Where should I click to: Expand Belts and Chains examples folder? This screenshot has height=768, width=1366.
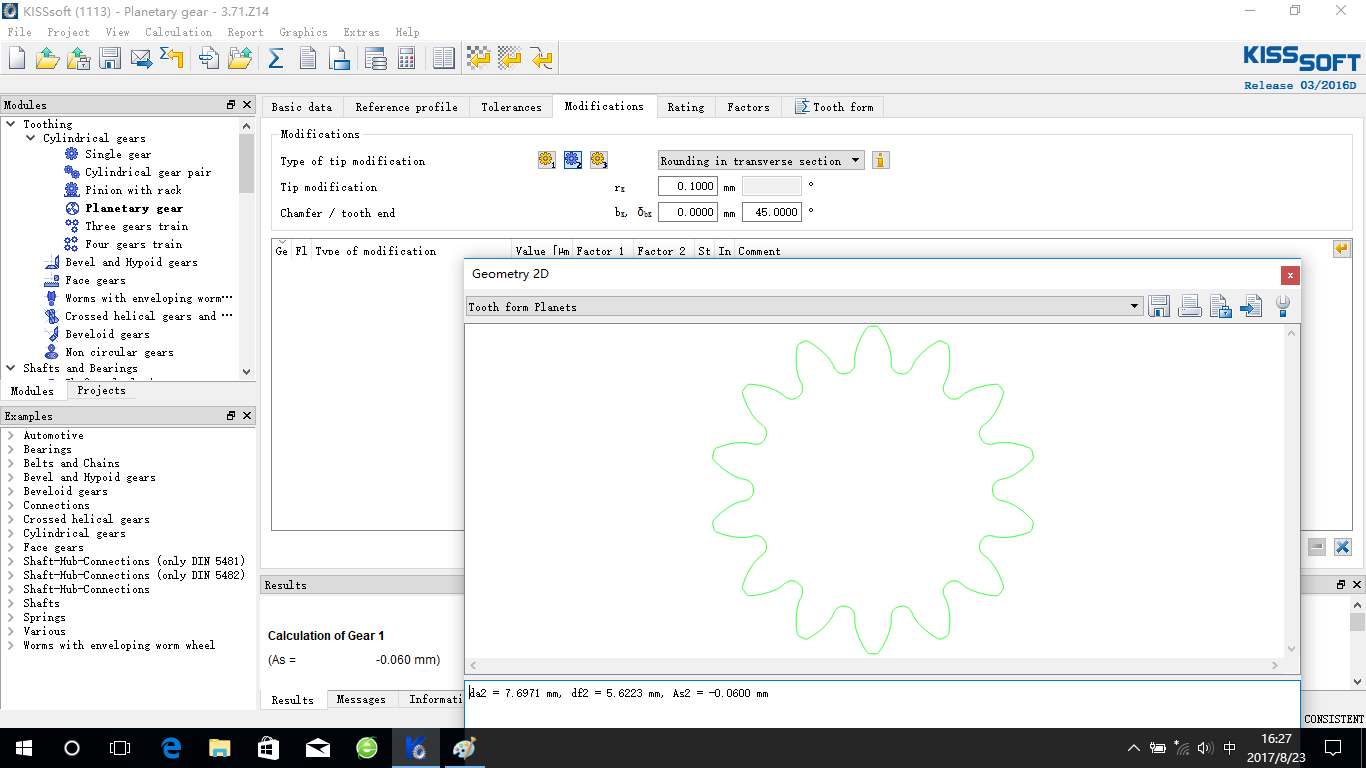(x=11, y=463)
